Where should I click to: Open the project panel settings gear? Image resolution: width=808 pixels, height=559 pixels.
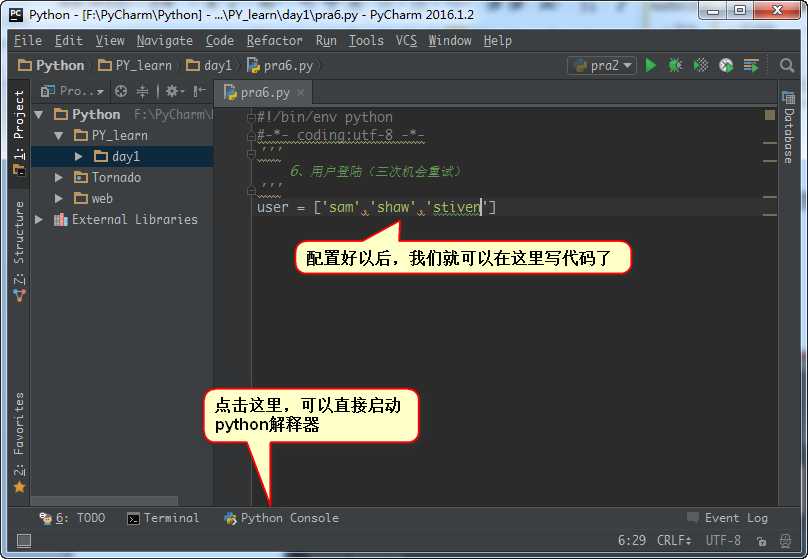174,91
